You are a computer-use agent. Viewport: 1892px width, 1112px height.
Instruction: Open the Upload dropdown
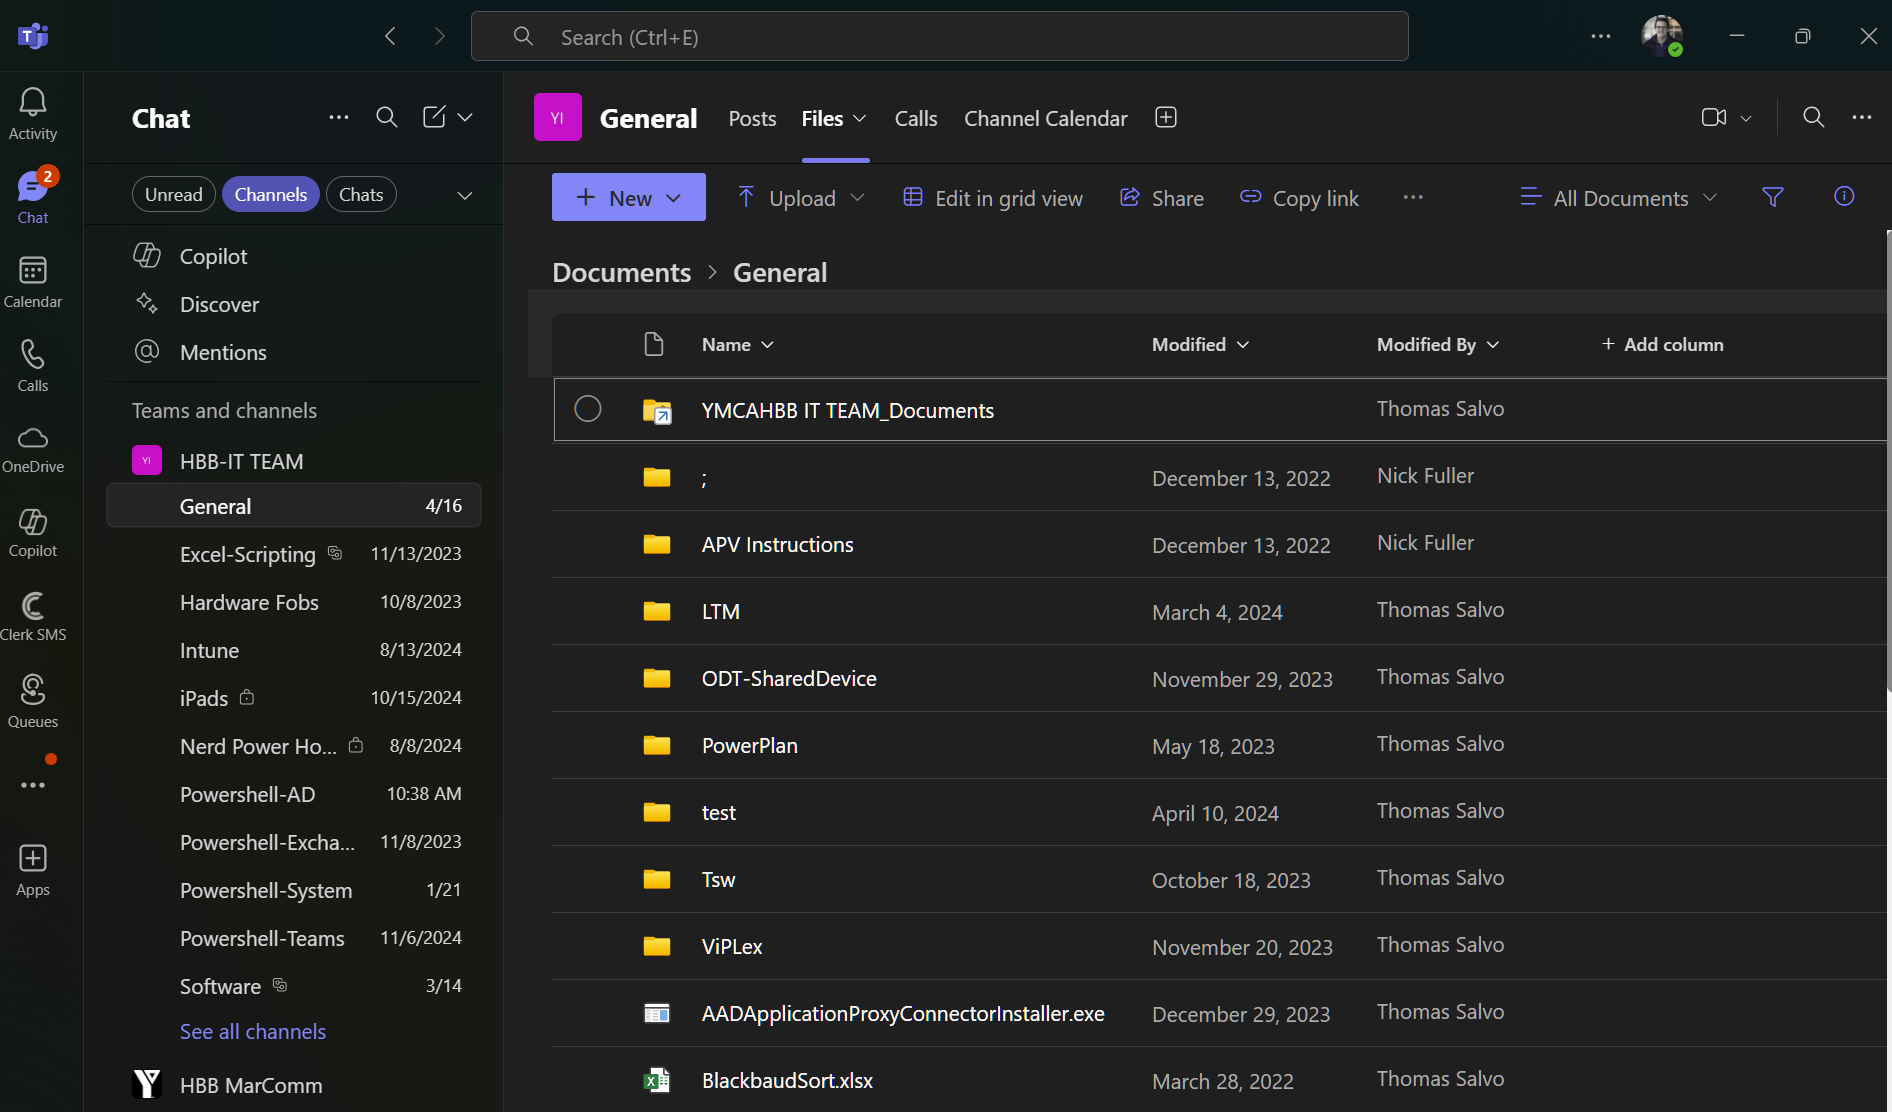click(800, 198)
